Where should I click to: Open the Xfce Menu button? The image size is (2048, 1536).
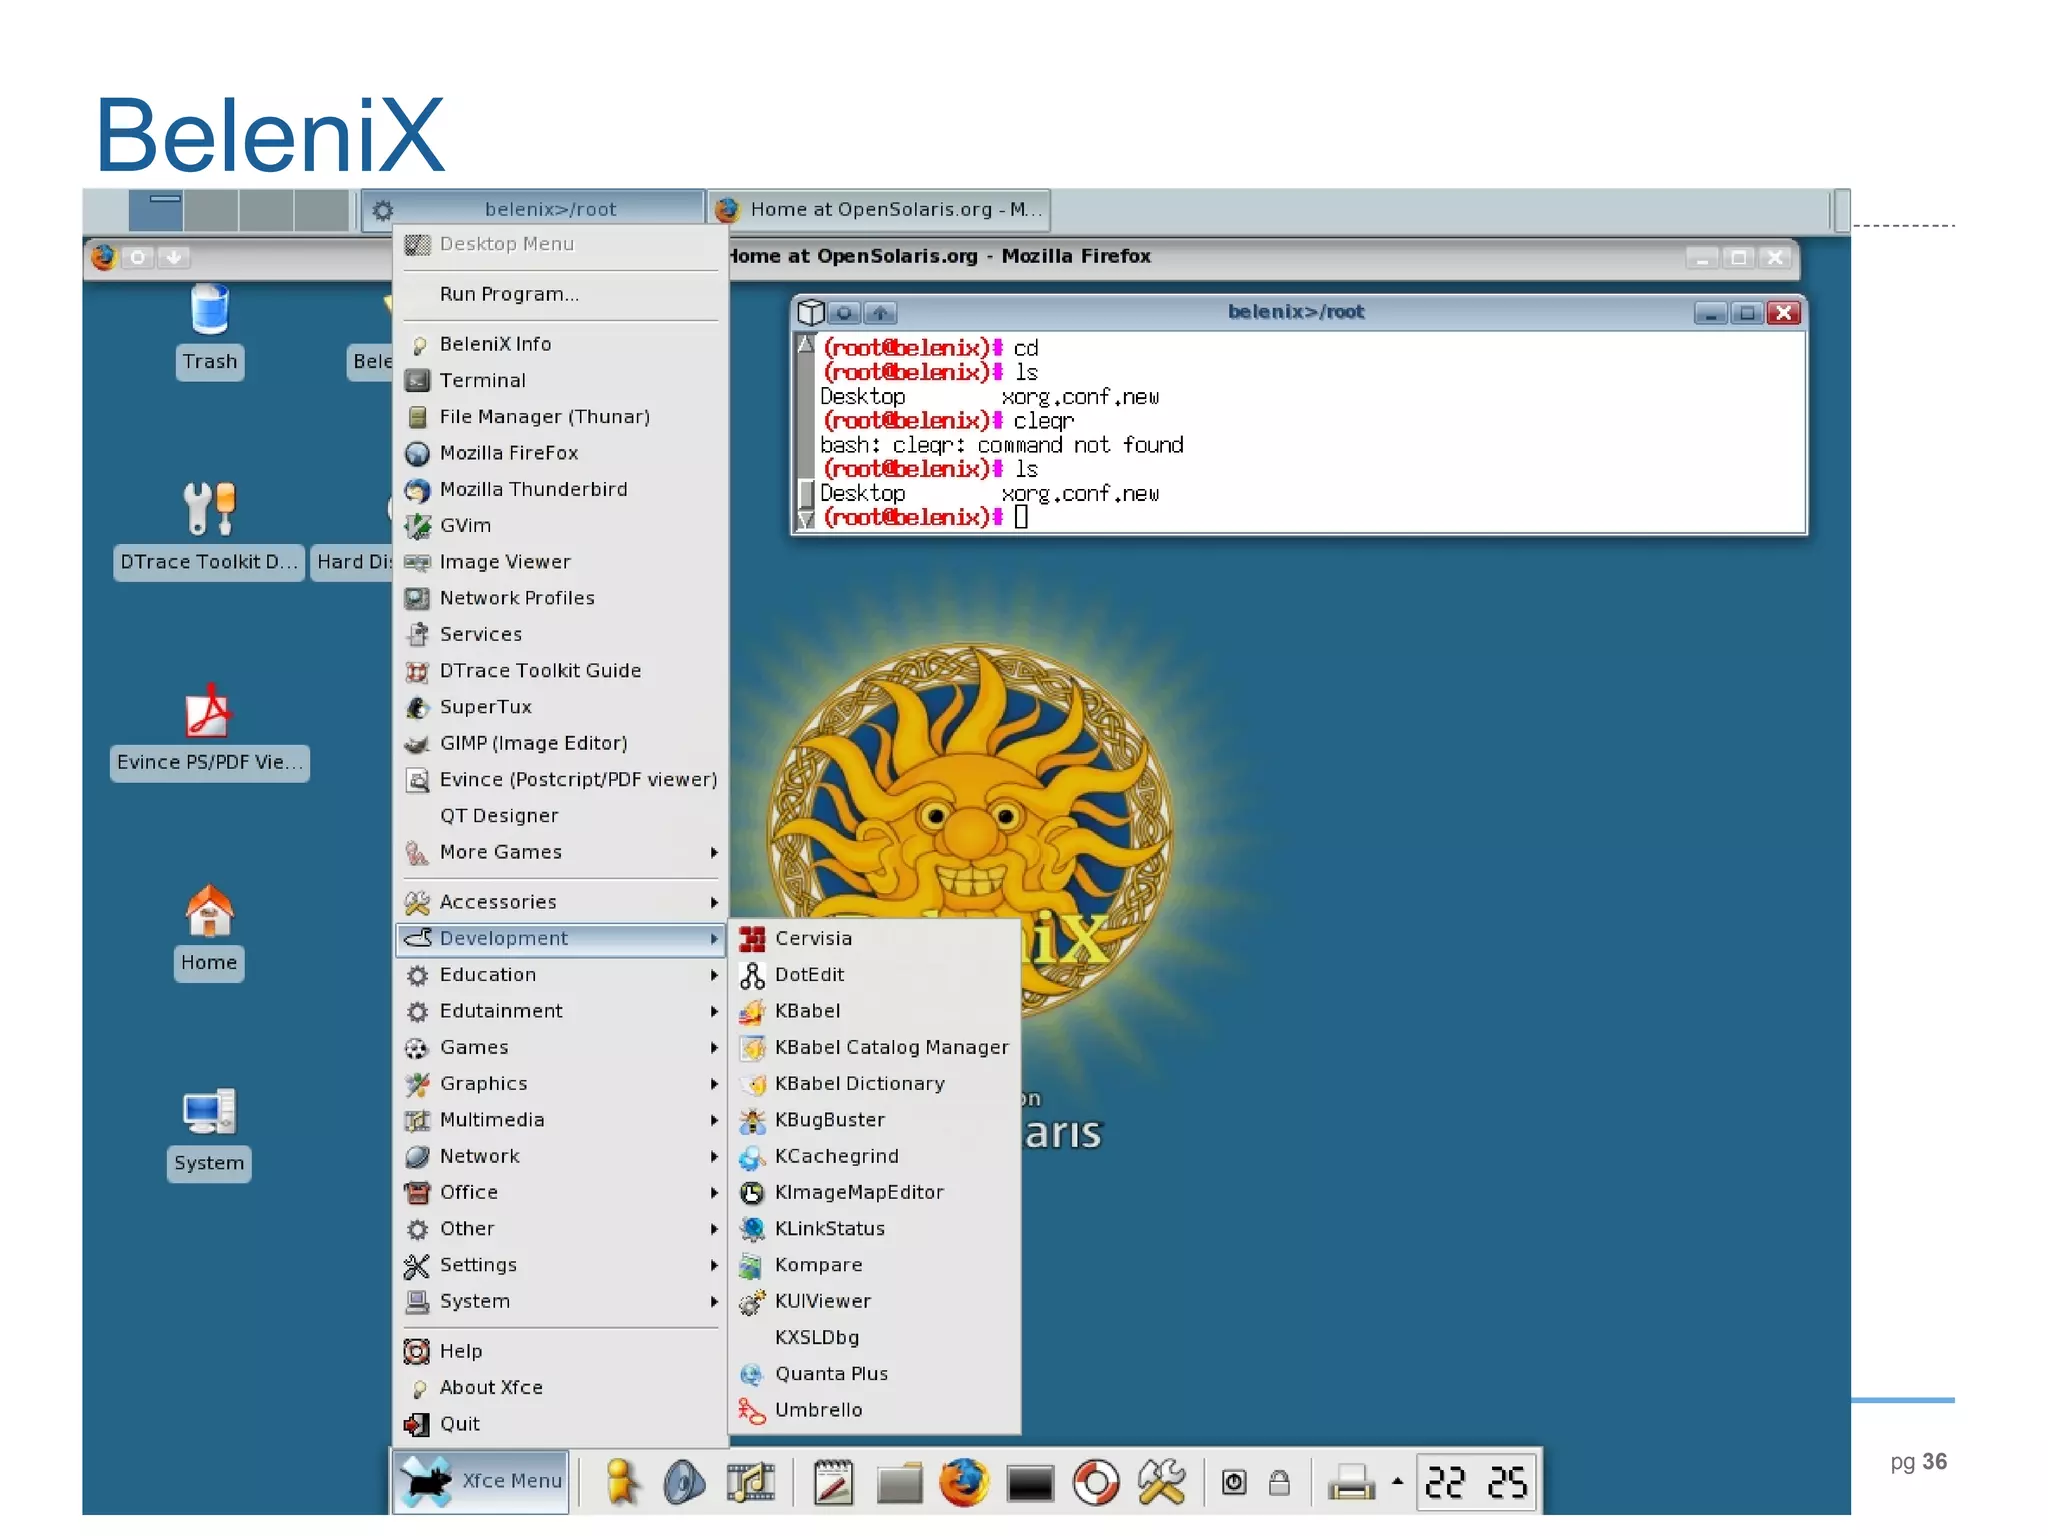(x=481, y=1481)
